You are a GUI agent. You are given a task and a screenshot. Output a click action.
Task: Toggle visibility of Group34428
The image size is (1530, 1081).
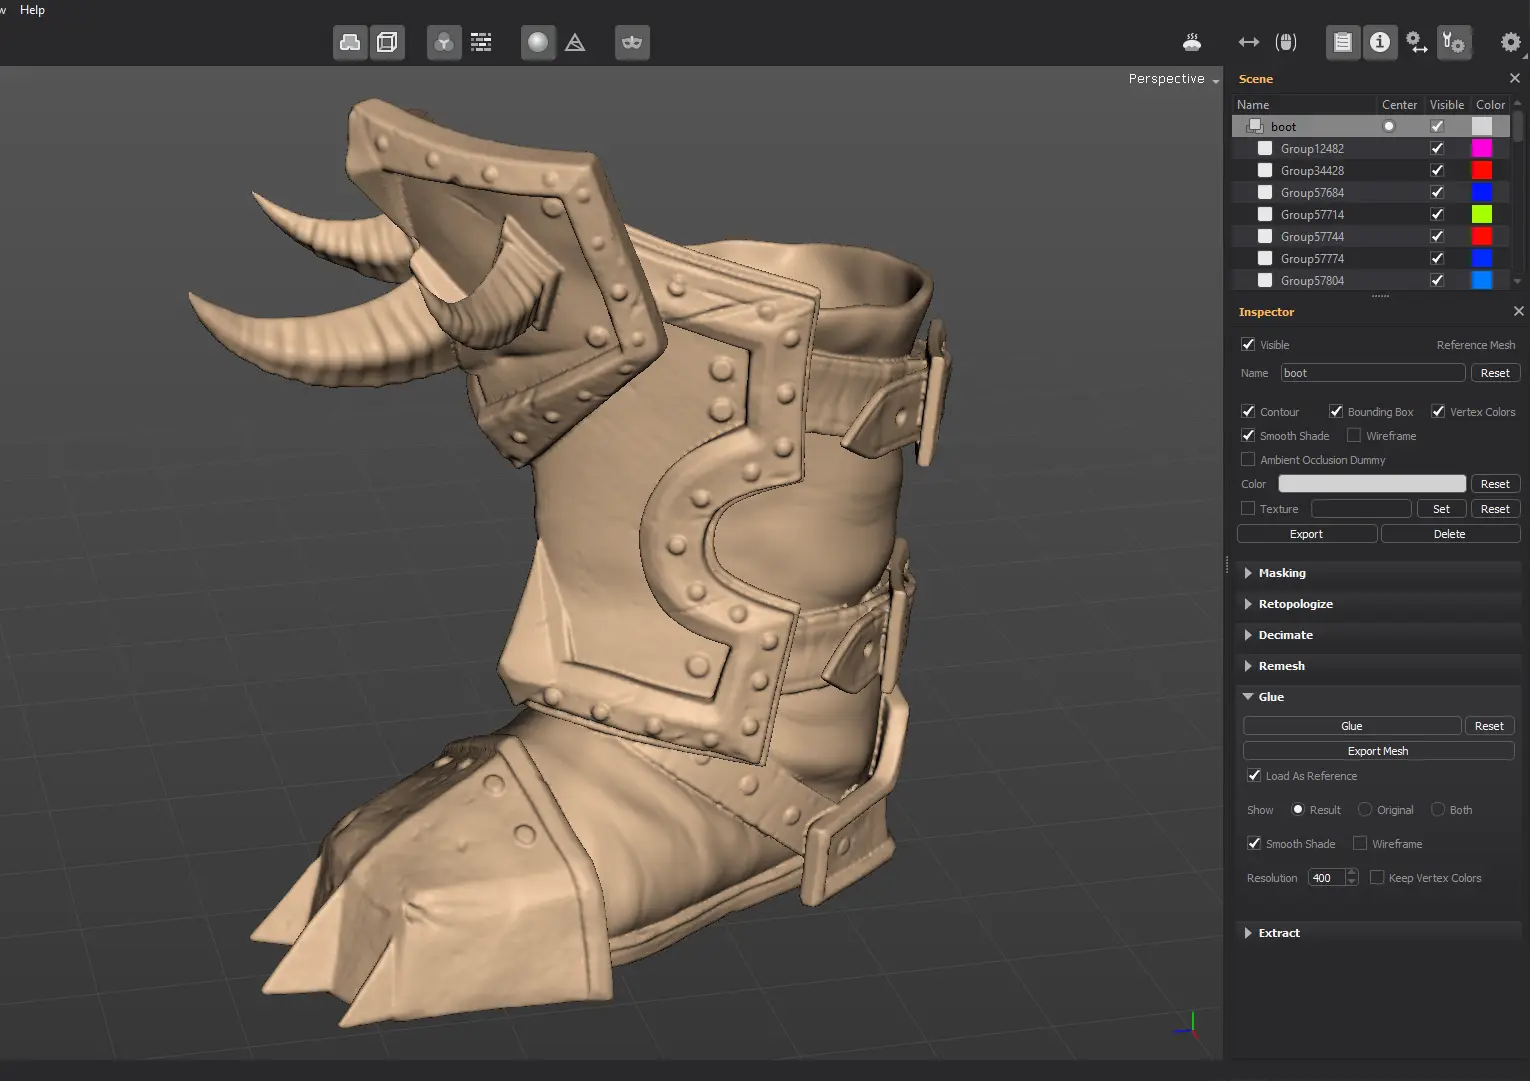point(1437,170)
